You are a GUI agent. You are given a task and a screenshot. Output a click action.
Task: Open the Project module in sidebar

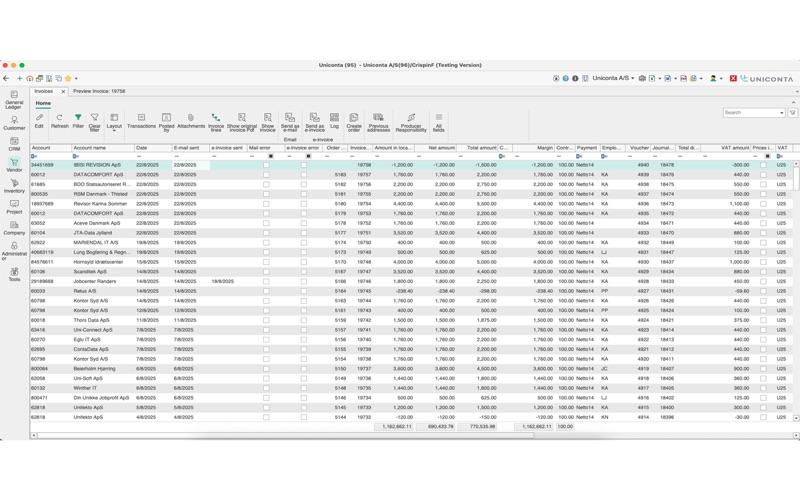coord(14,207)
